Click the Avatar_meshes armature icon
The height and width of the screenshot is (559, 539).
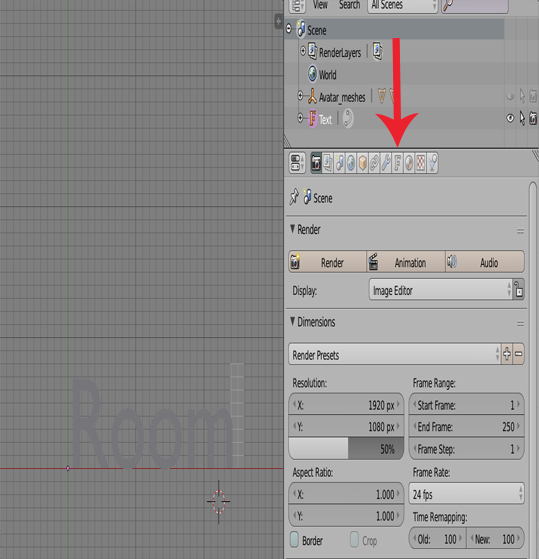[x=312, y=96]
